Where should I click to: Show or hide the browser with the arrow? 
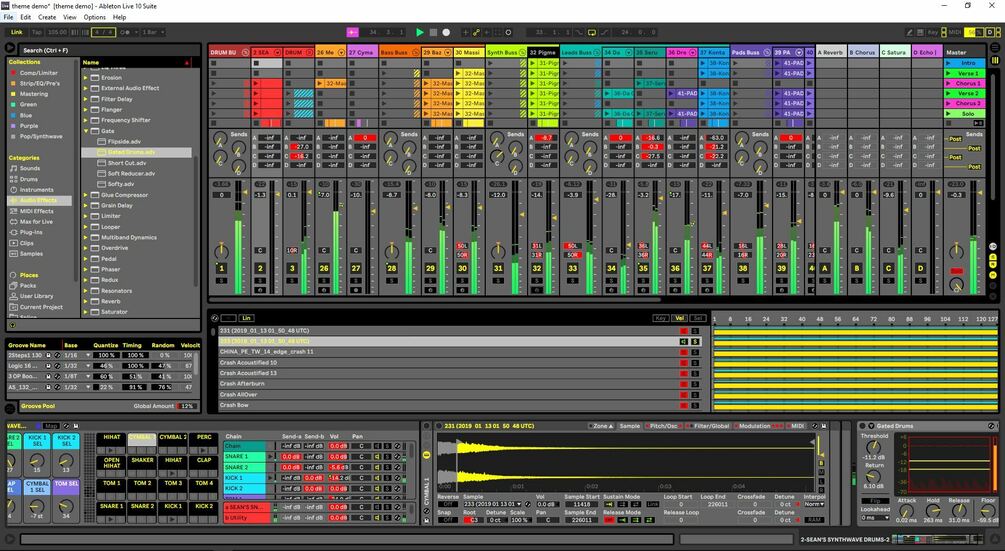pos(10,47)
